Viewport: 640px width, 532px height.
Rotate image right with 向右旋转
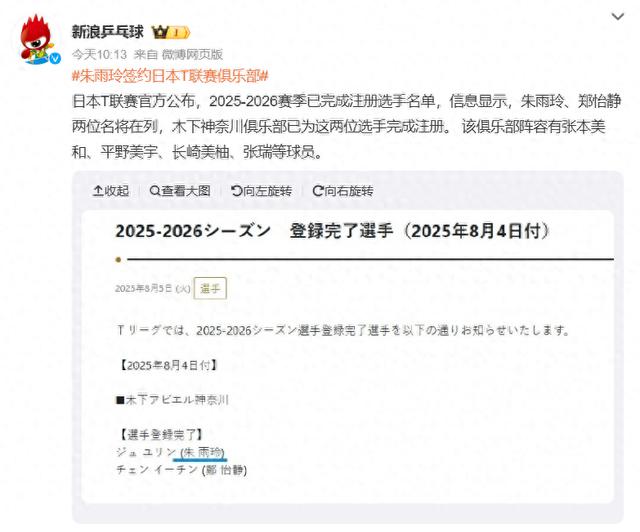pyautogui.click(x=343, y=191)
